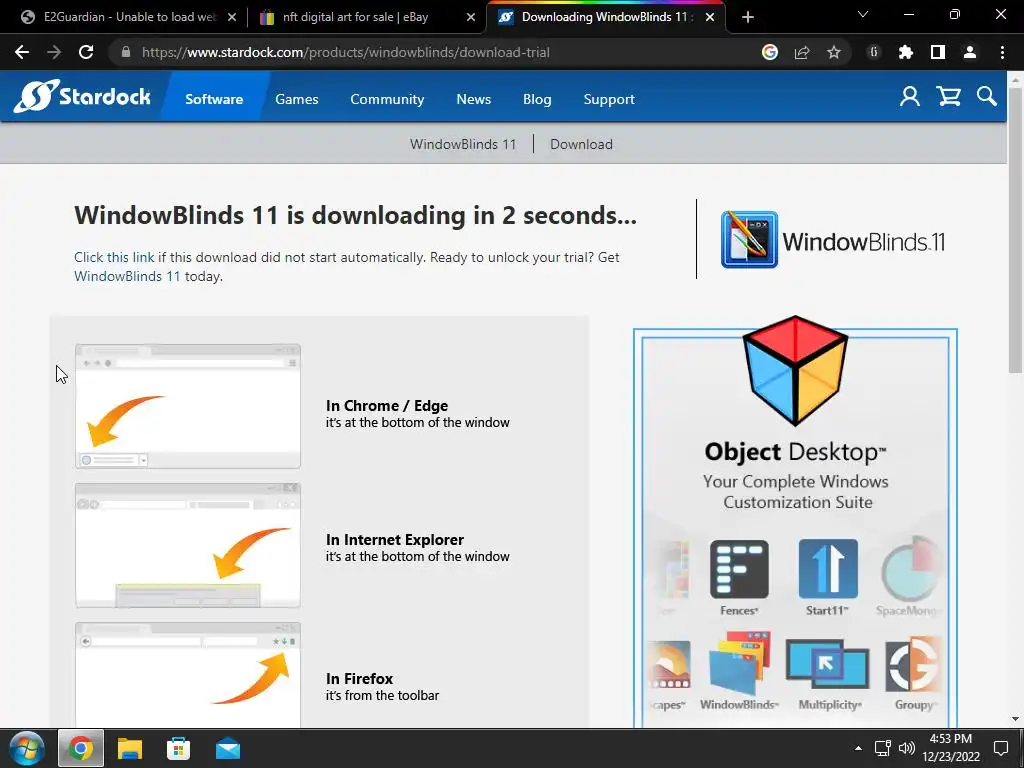
Task: Toggle the Chrome side panel icon
Action: 938,52
